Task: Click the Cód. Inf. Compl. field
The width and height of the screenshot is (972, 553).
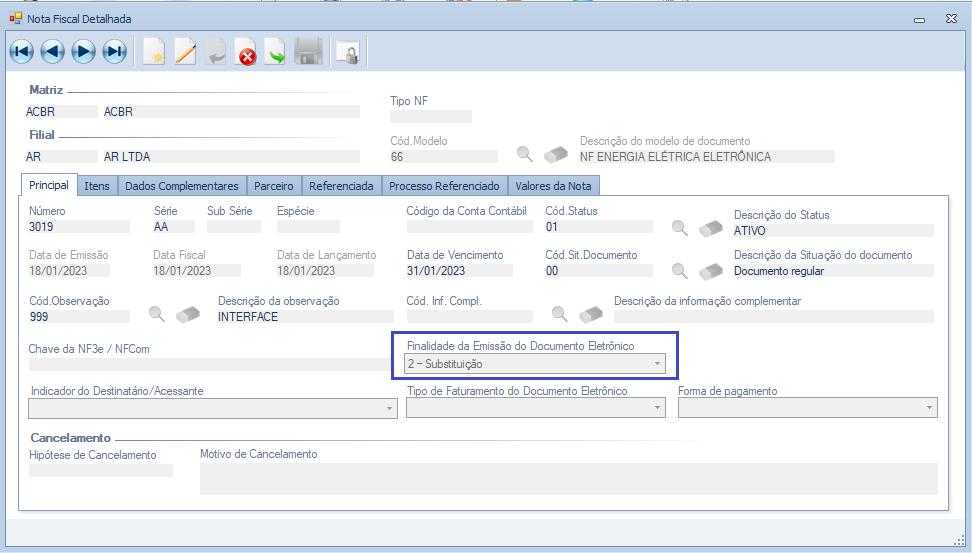Action: [469, 317]
